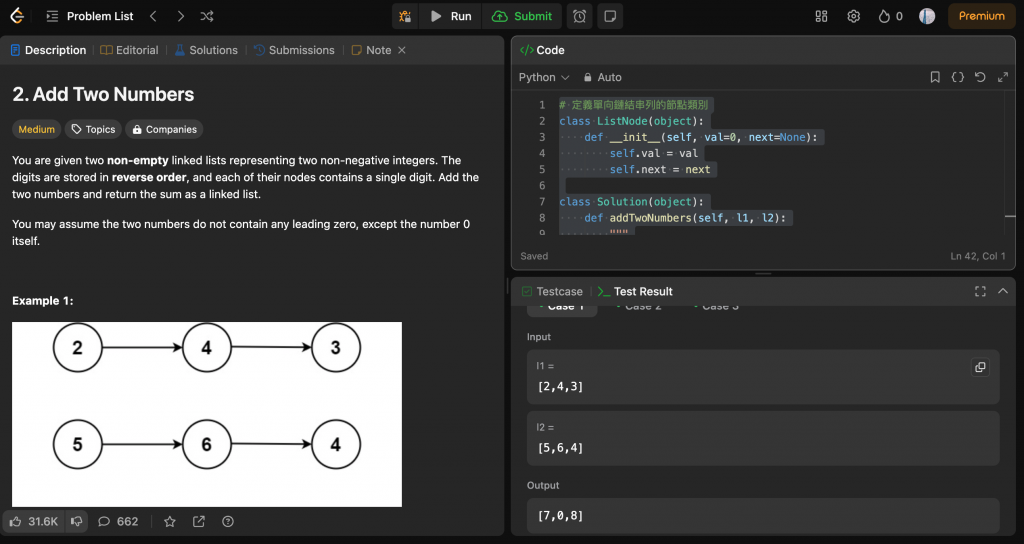Image resolution: width=1024 pixels, height=544 pixels.
Task: Format code with curly braces icon
Action: point(957,77)
